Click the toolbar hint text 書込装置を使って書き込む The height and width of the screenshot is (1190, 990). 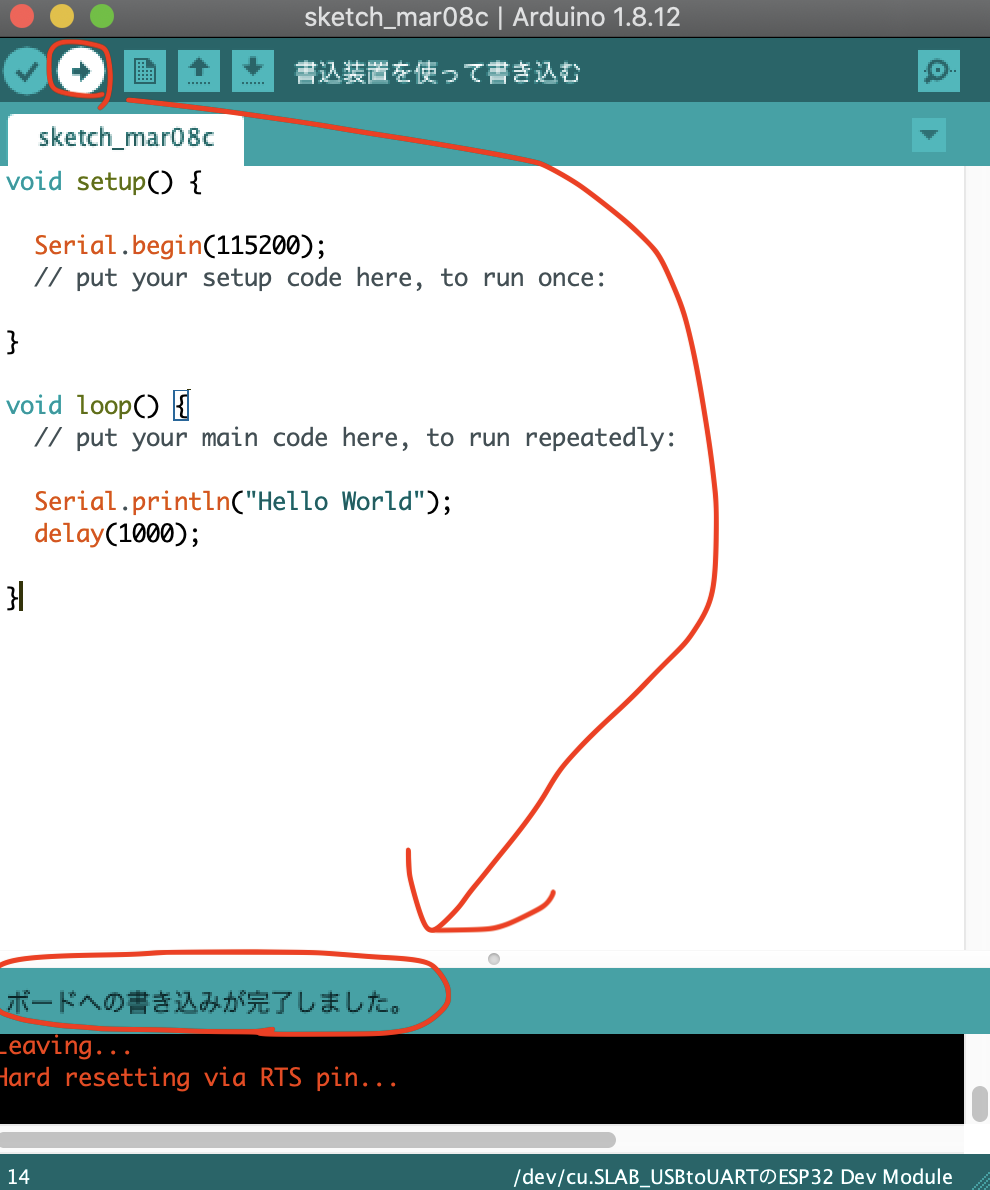pyautogui.click(x=437, y=72)
